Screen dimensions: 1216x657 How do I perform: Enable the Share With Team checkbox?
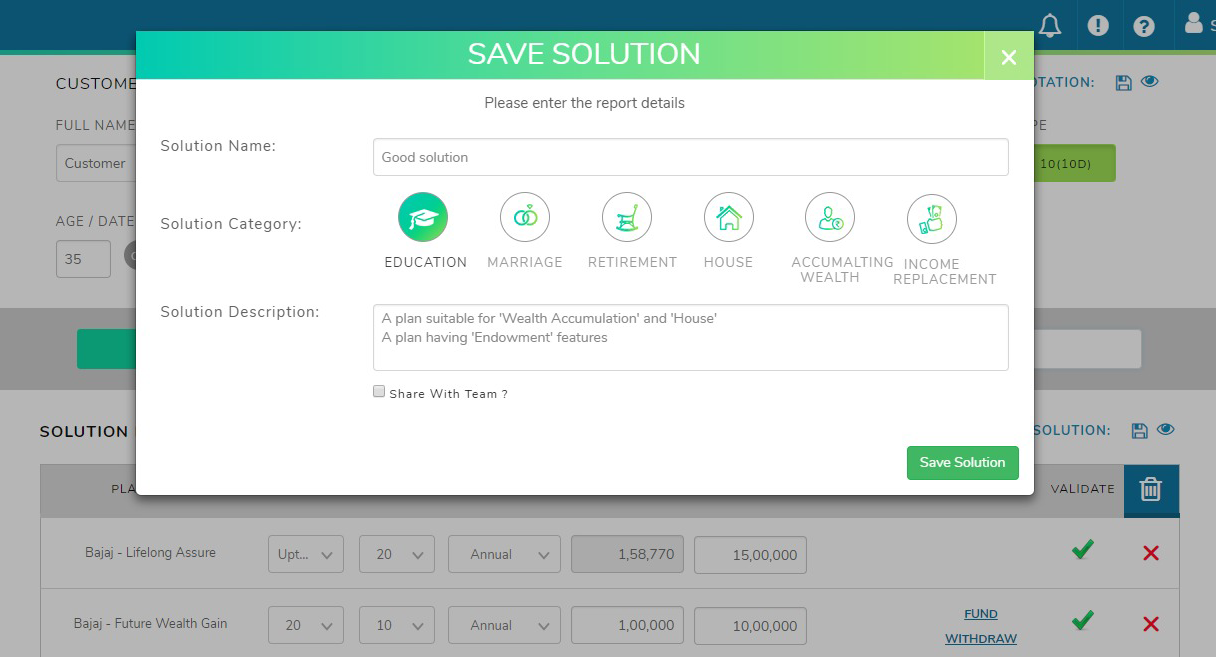(x=379, y=392)
